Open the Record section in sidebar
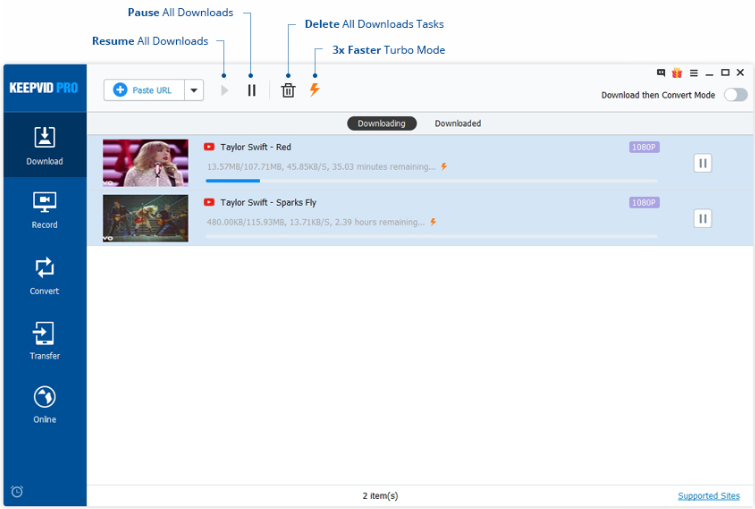Image resolution: width=755 pixels, height=509 pixels. (45, 209)
